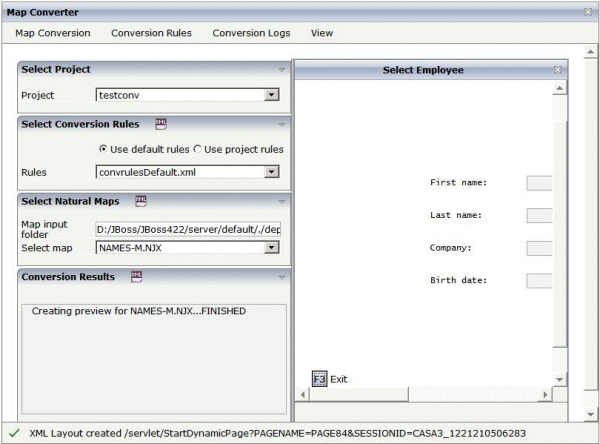
Task: Click the green checkmark status icon
Action: point(14,433)
